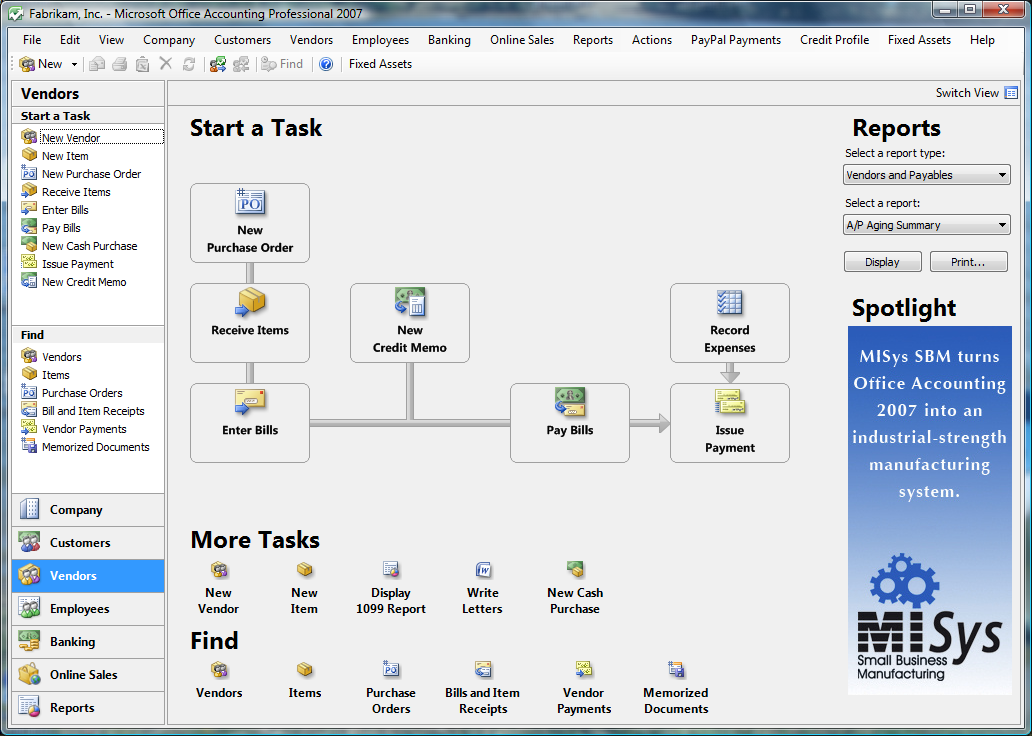The width and height of the screenshot is (1032, 736).
Task: Click the Issue Payment flowchart icon
Action: click(730, 402)
